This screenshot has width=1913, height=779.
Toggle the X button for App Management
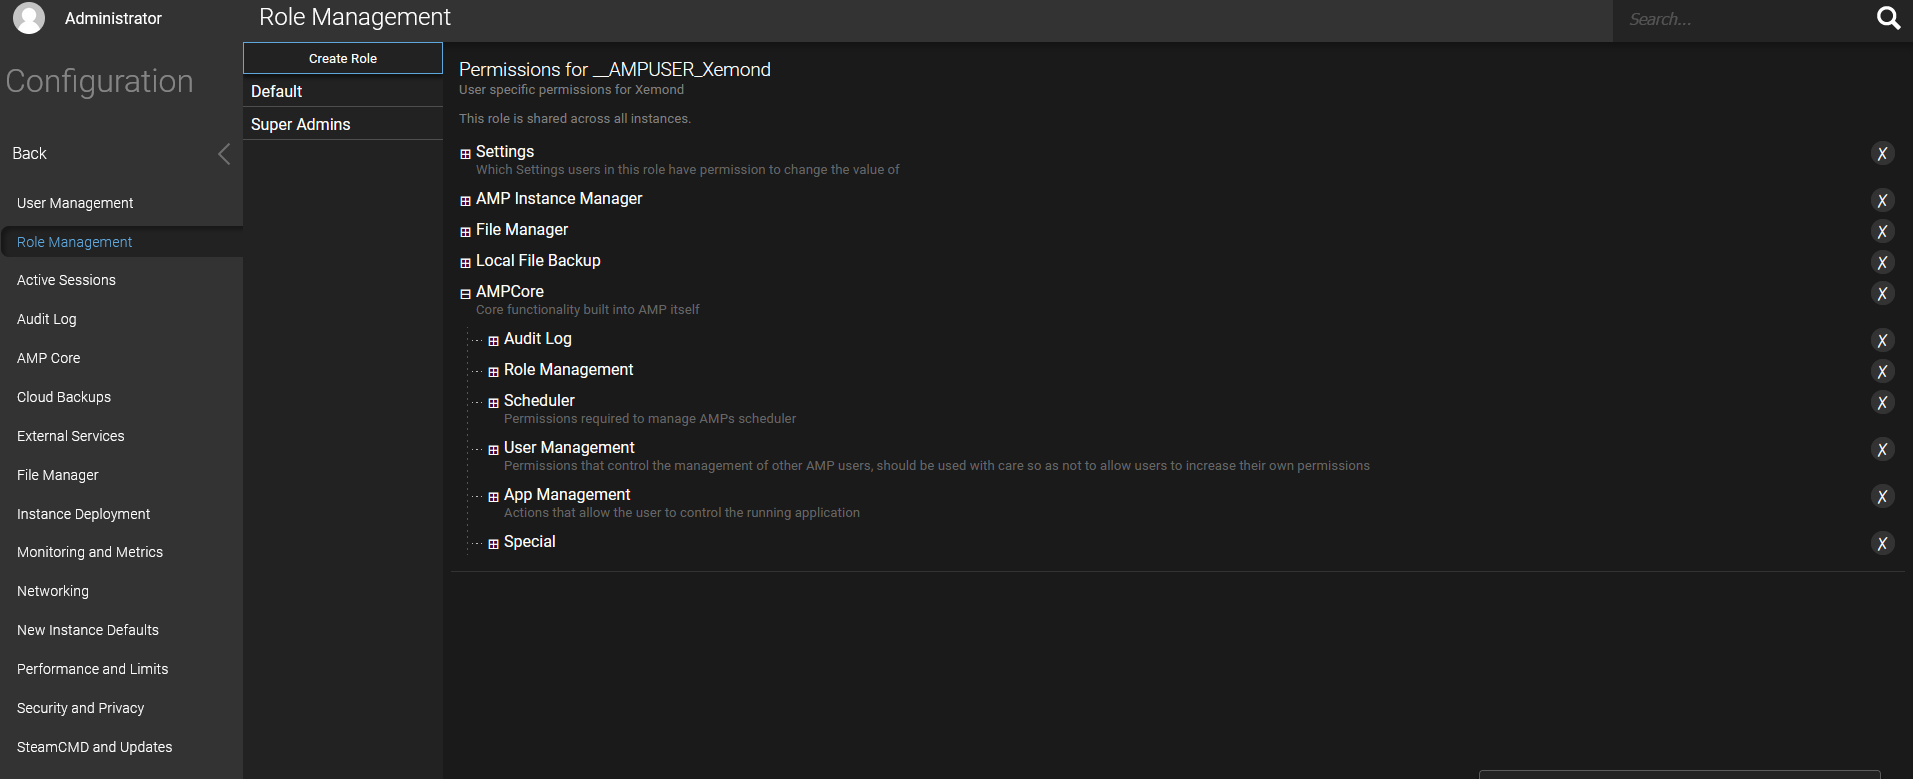tap(1882, 496)
